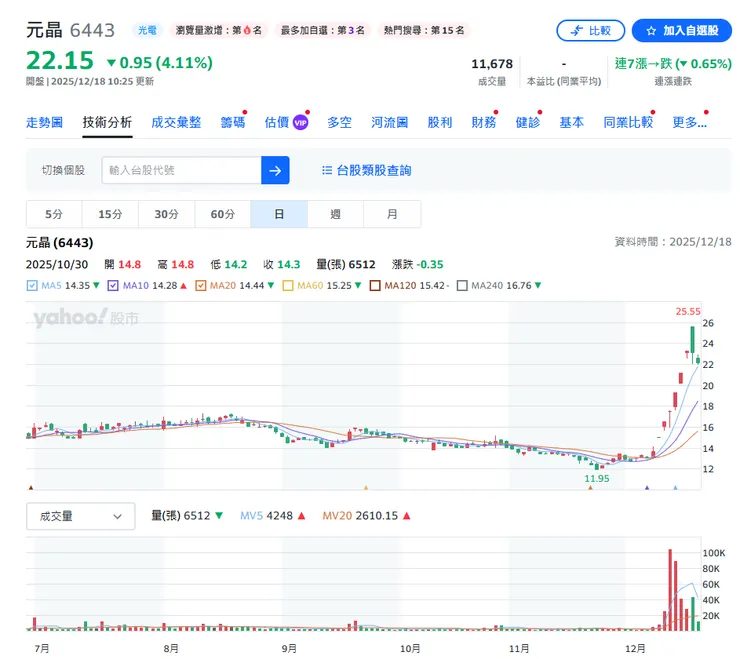Image resolution: width=740 pixels, height=659 pixels.
Task: Open the 成交彙整 tab
Action: [176, 123]
